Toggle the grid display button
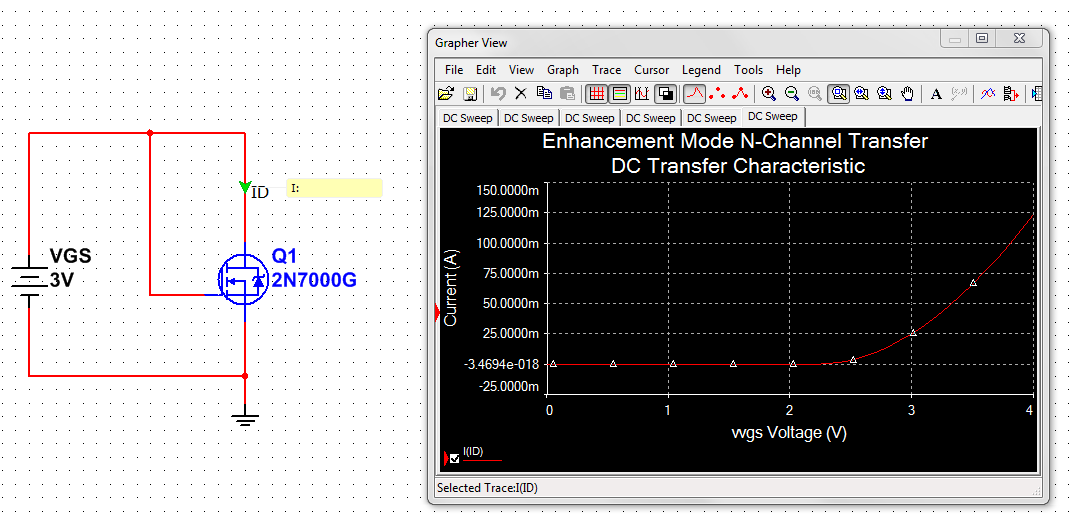This screenshot has height=524, width=1073. point(597,94)
